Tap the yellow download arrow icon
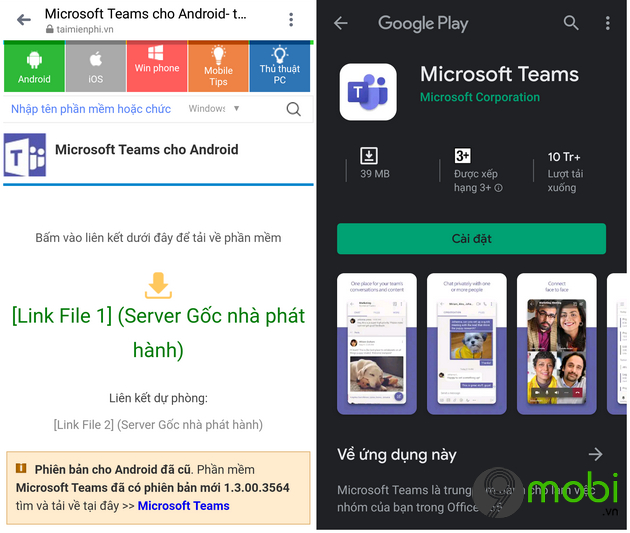630x533 pixels. tap(158, 286)
